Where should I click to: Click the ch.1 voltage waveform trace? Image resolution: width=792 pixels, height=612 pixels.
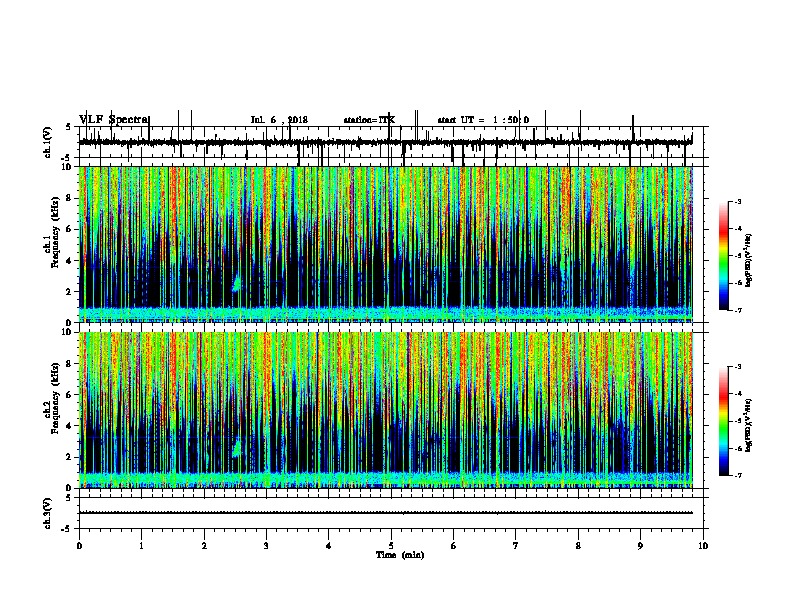coord(385,142)
